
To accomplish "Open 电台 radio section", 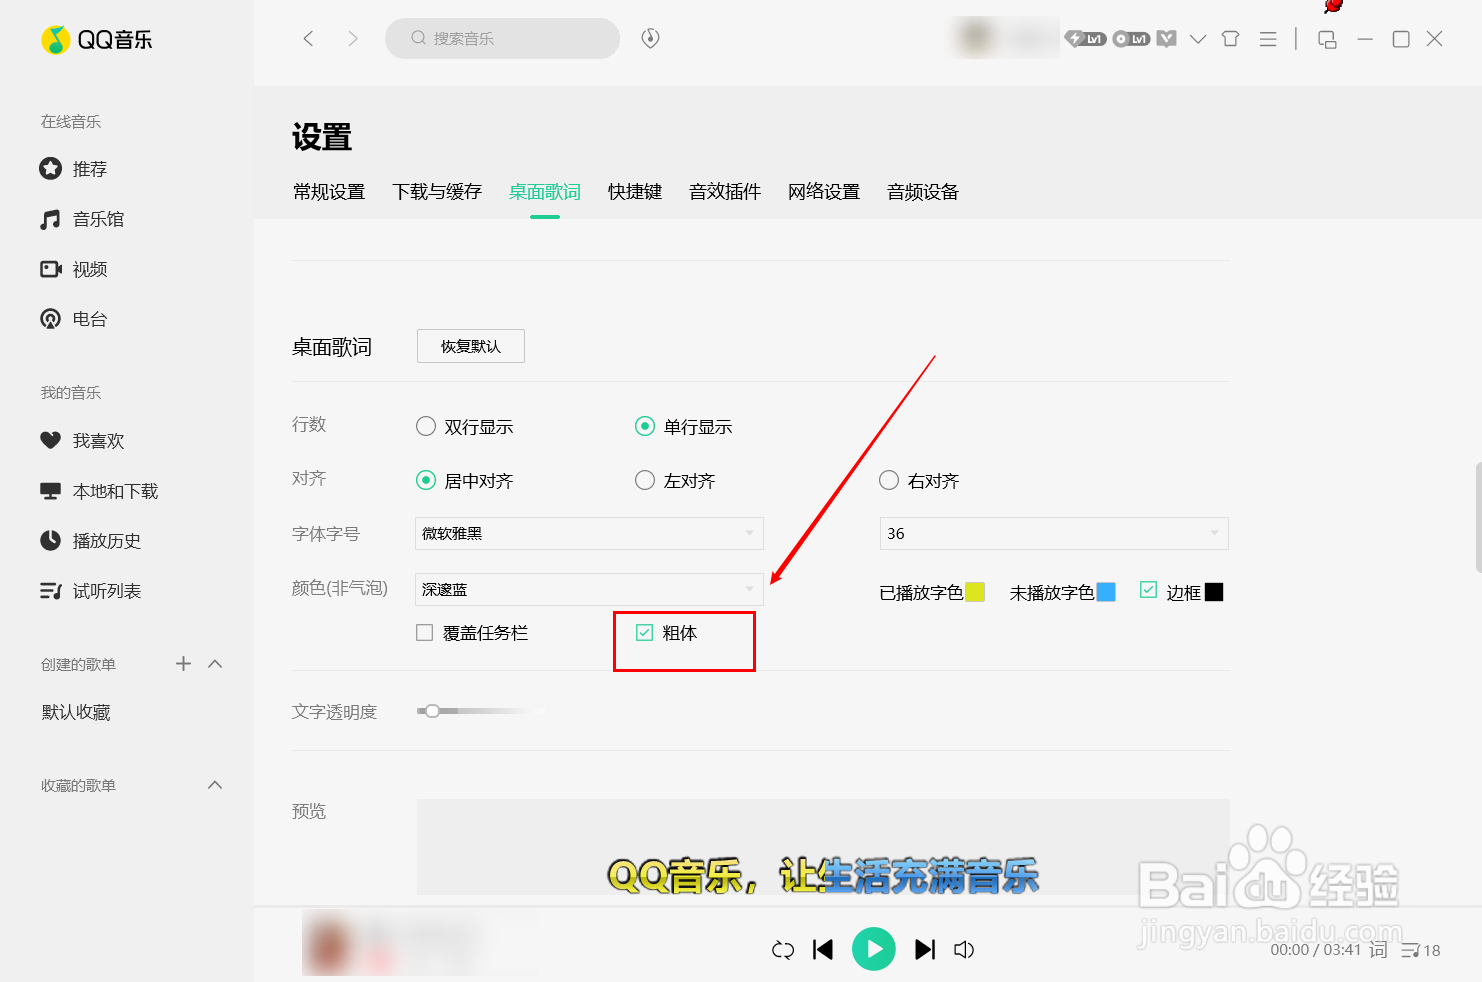I will coord(73,319).
